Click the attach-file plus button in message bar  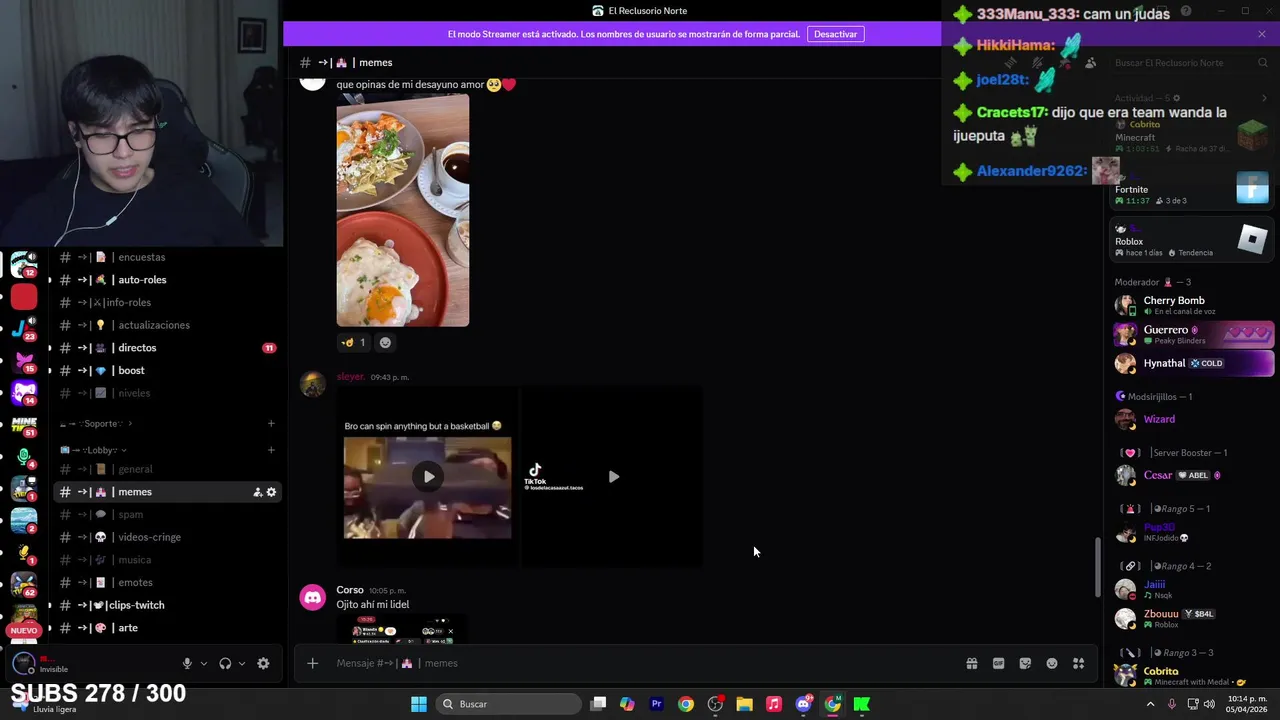pos(312,663)
